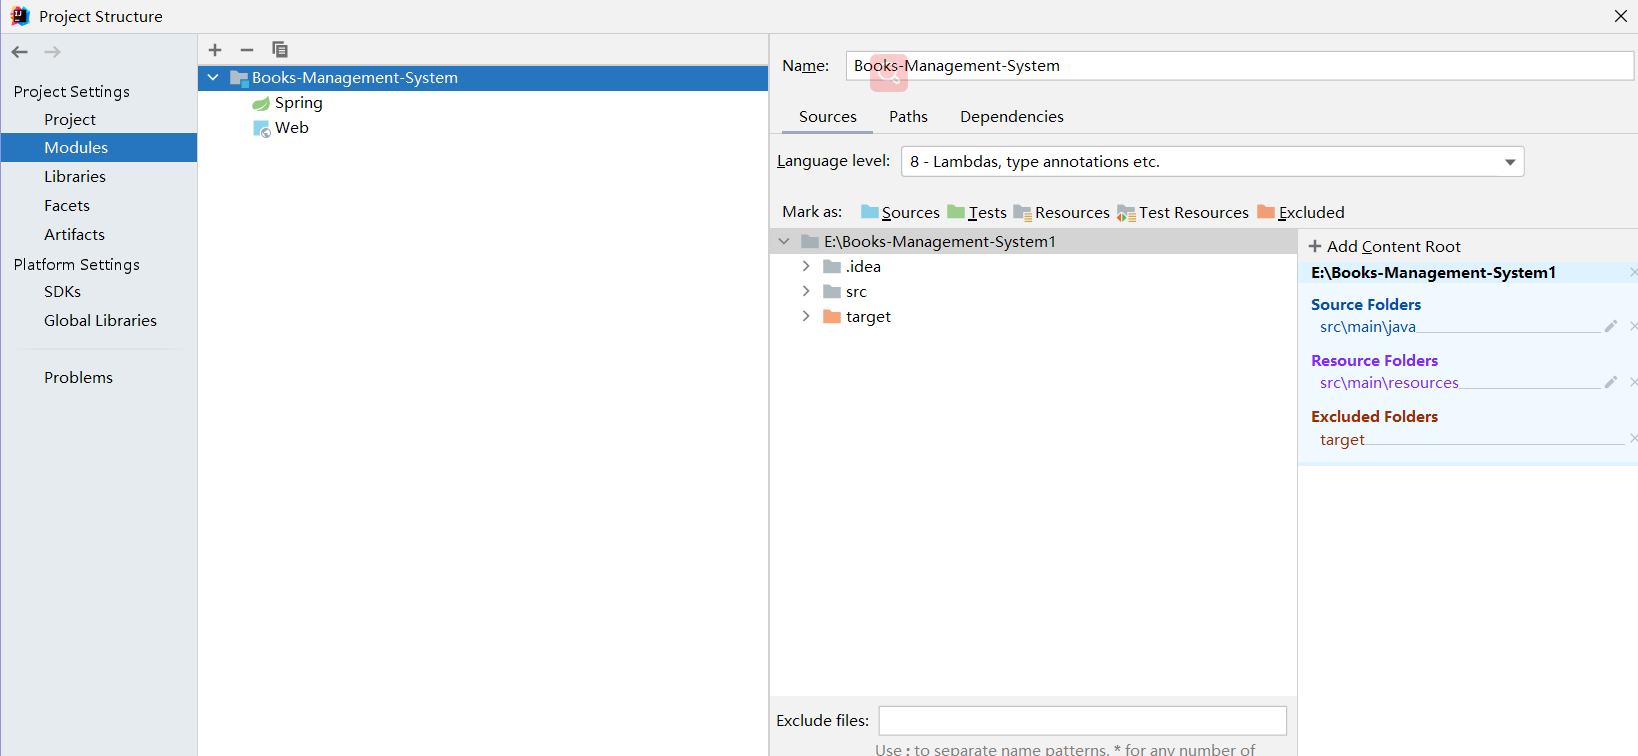This screenshot has width=1638, height=756.
Task: Mark folder as Test Resources
Action: 1183,212
